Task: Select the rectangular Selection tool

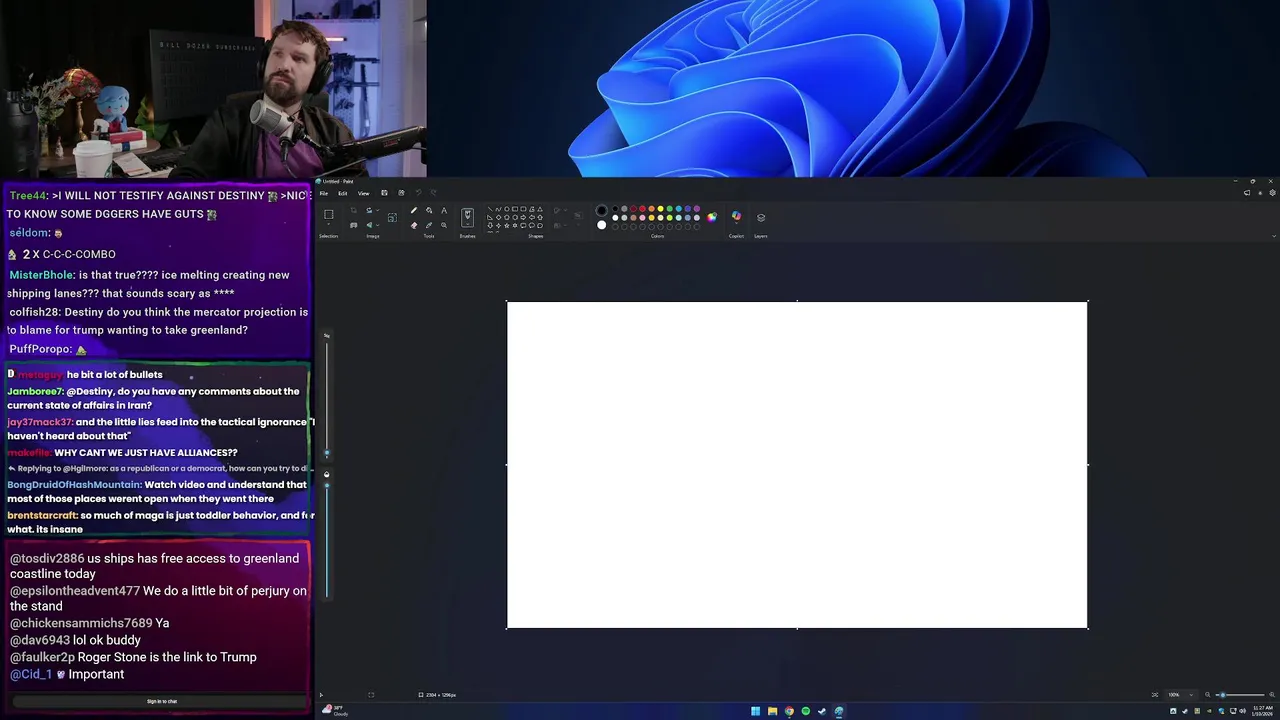Action: 329,214
